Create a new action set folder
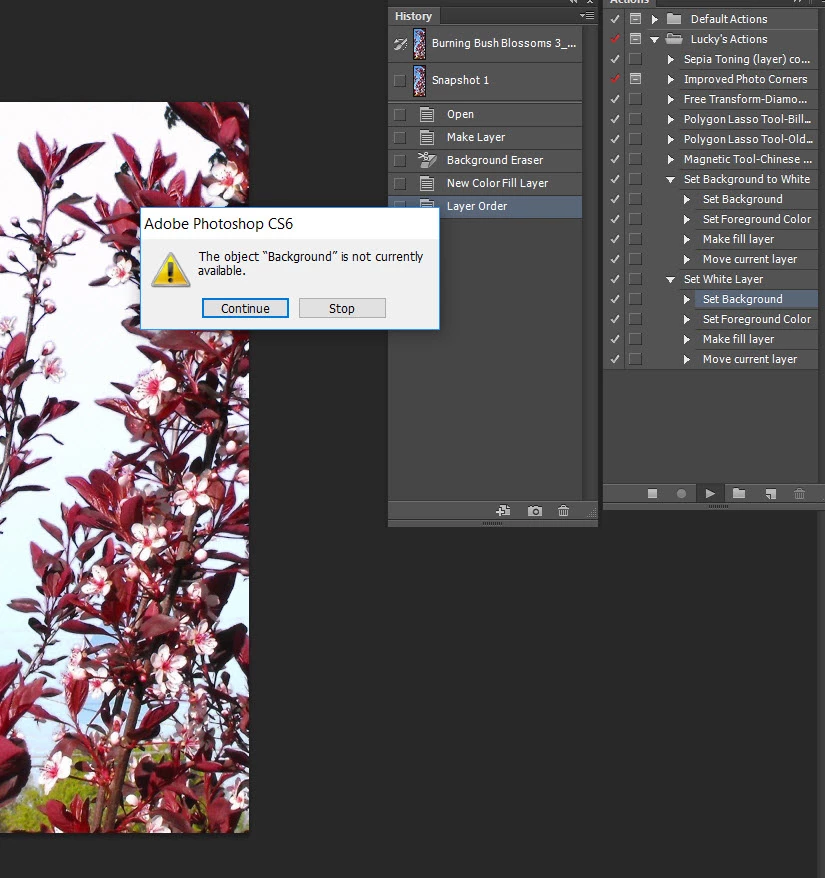The image size is (825, 878). tap(739, 493)
